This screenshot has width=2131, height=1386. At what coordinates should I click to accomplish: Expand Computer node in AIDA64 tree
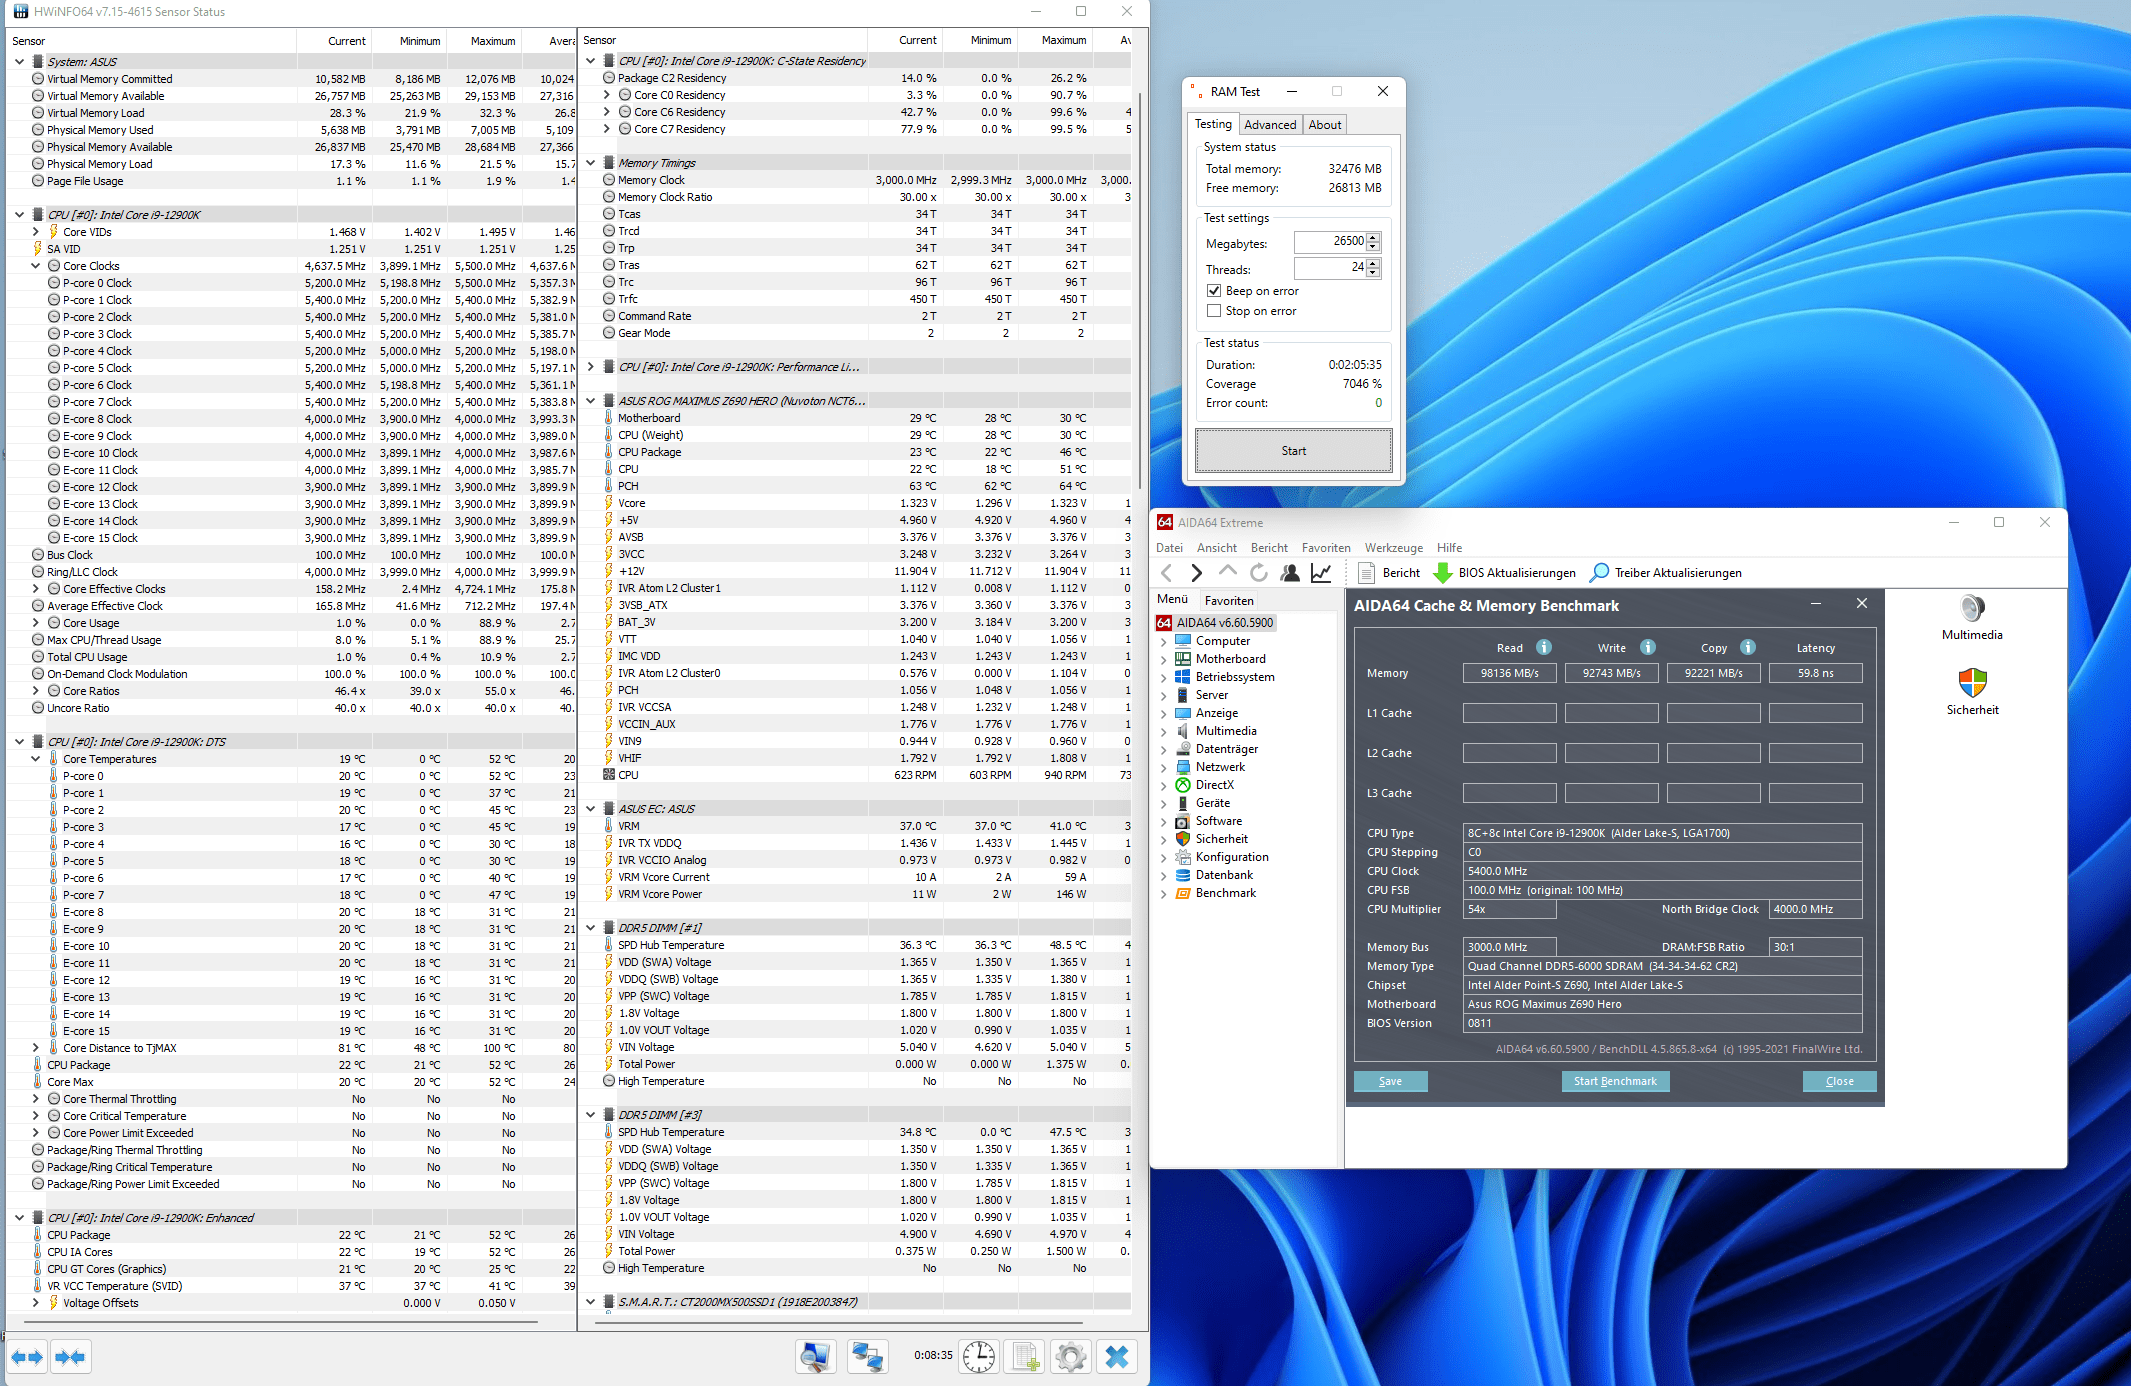[1163, 641]
